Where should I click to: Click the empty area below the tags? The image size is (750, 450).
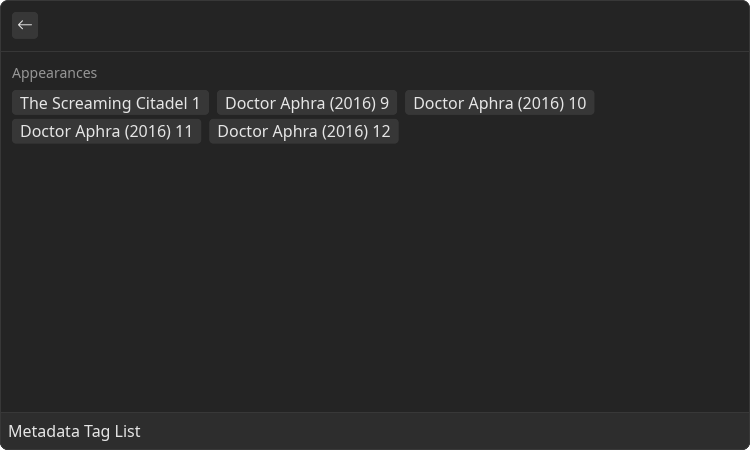click(375, 277)
